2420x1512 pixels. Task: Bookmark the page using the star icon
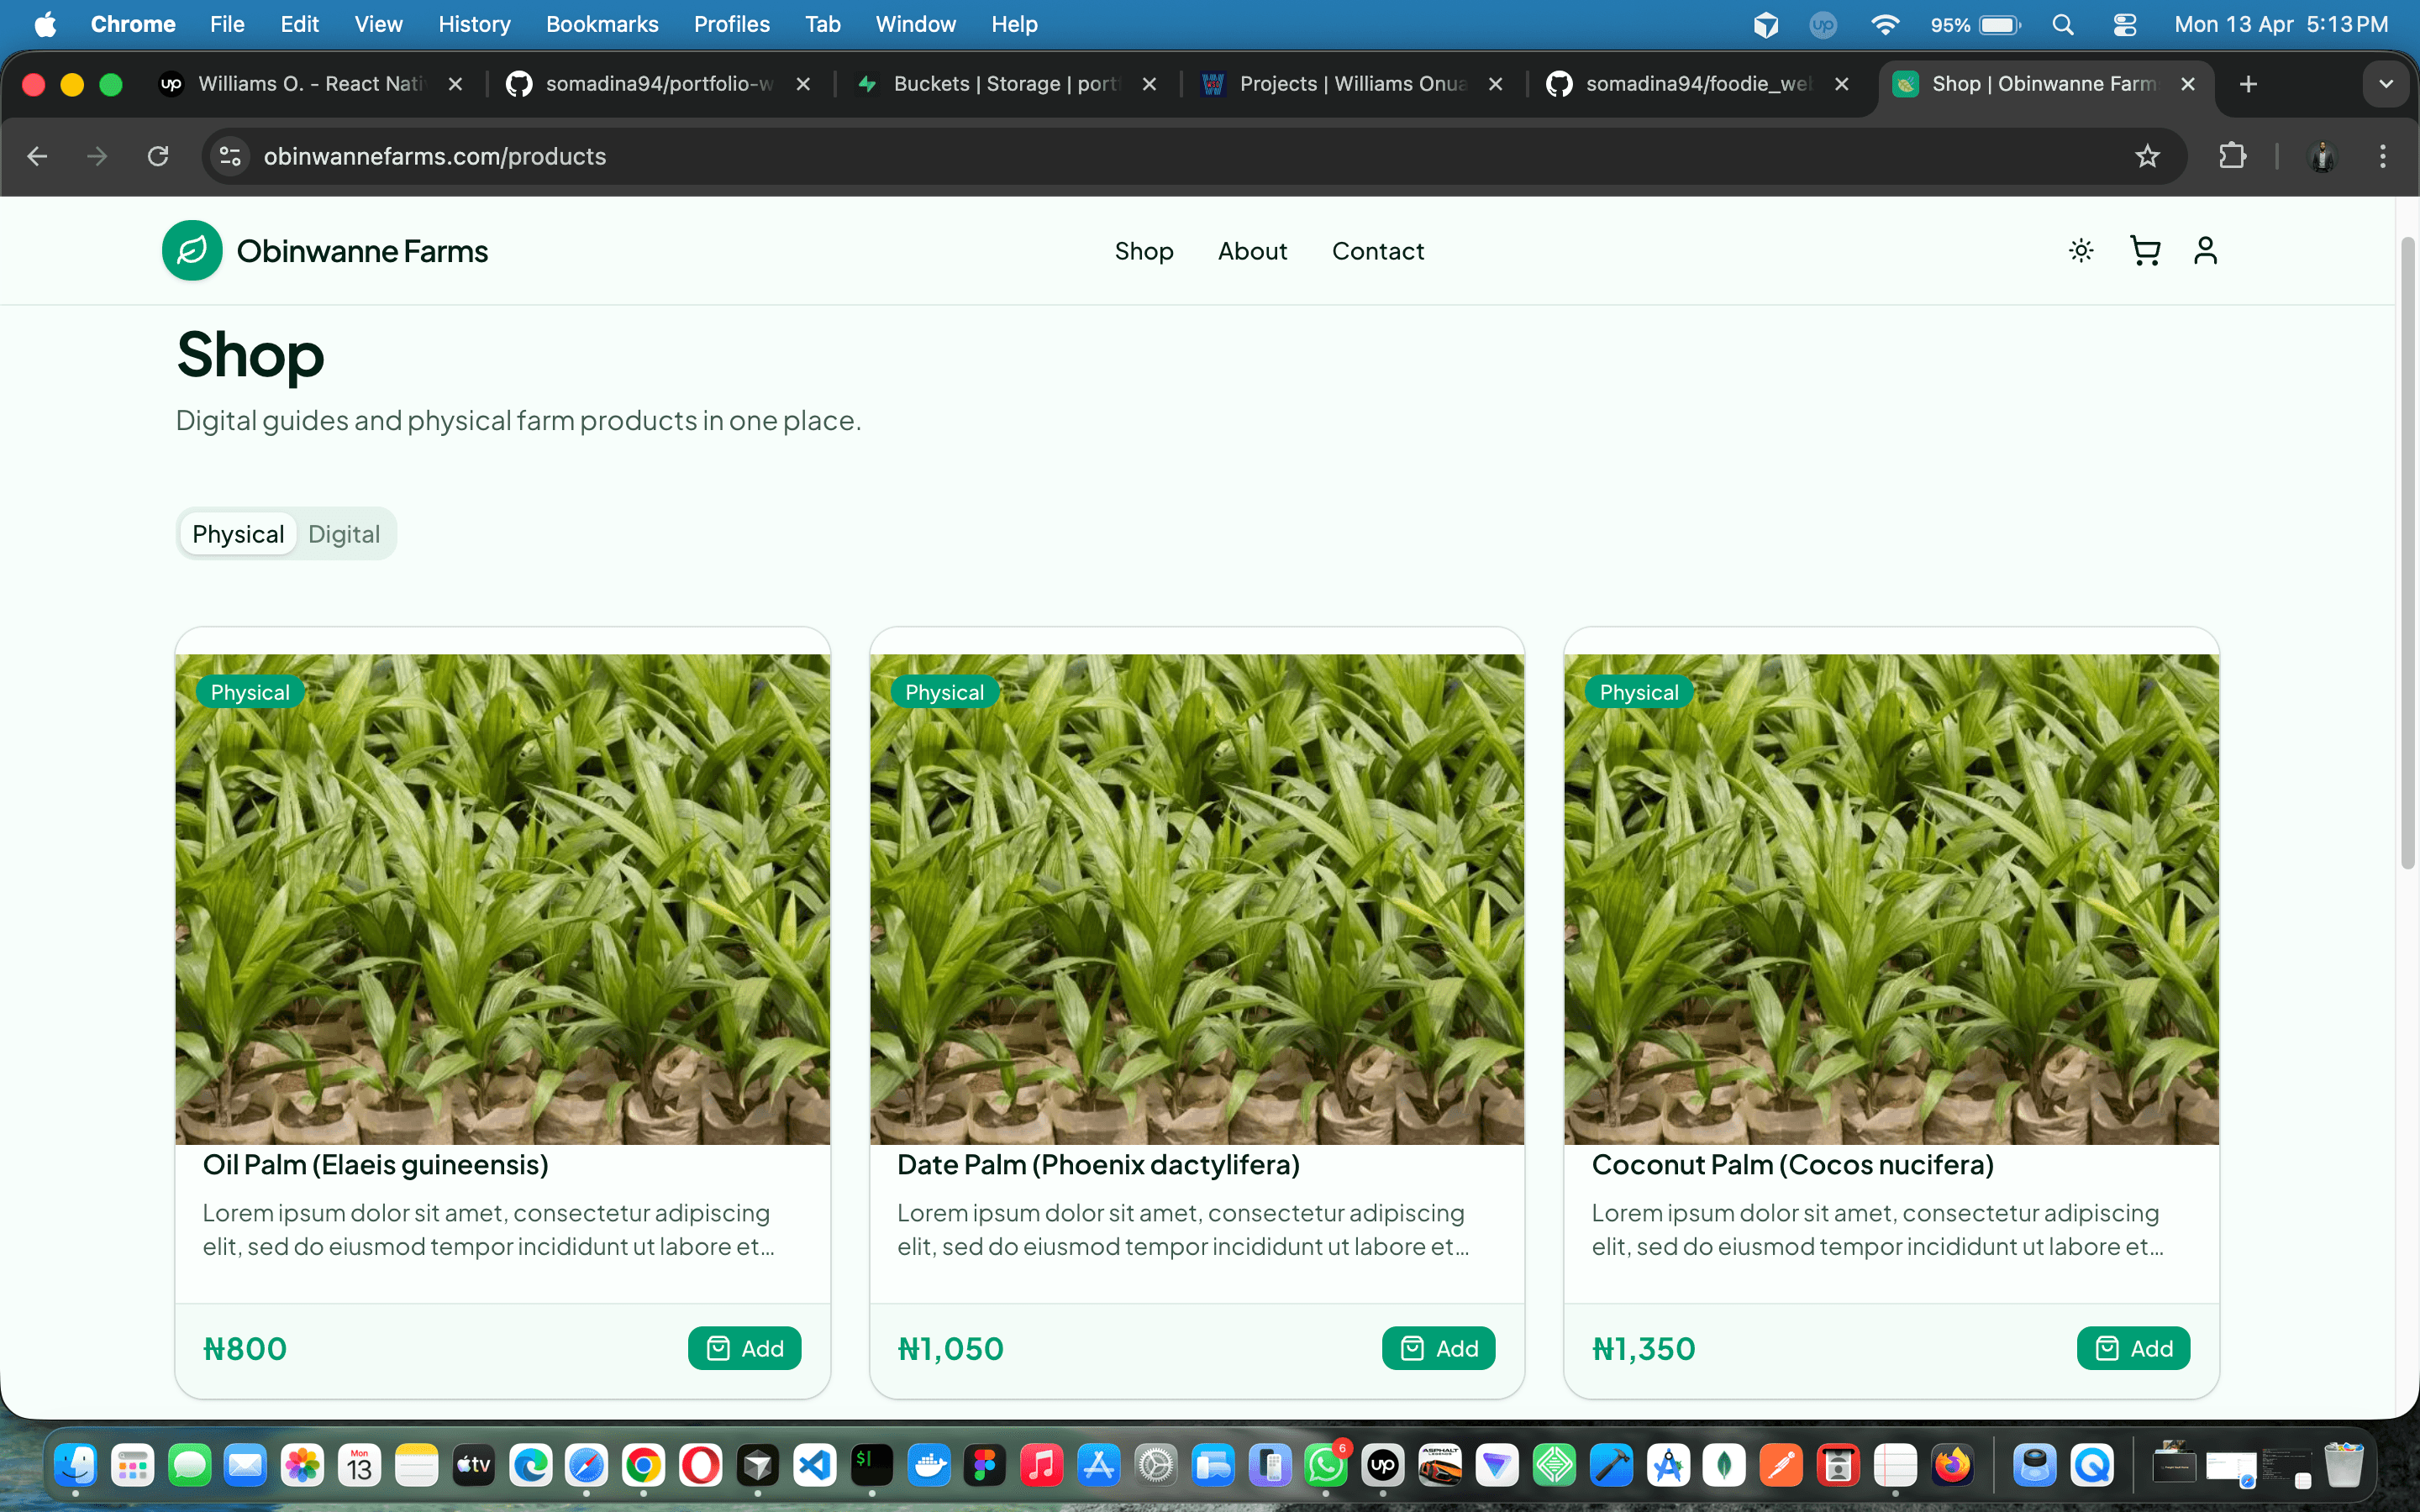tap(2147, 156)
